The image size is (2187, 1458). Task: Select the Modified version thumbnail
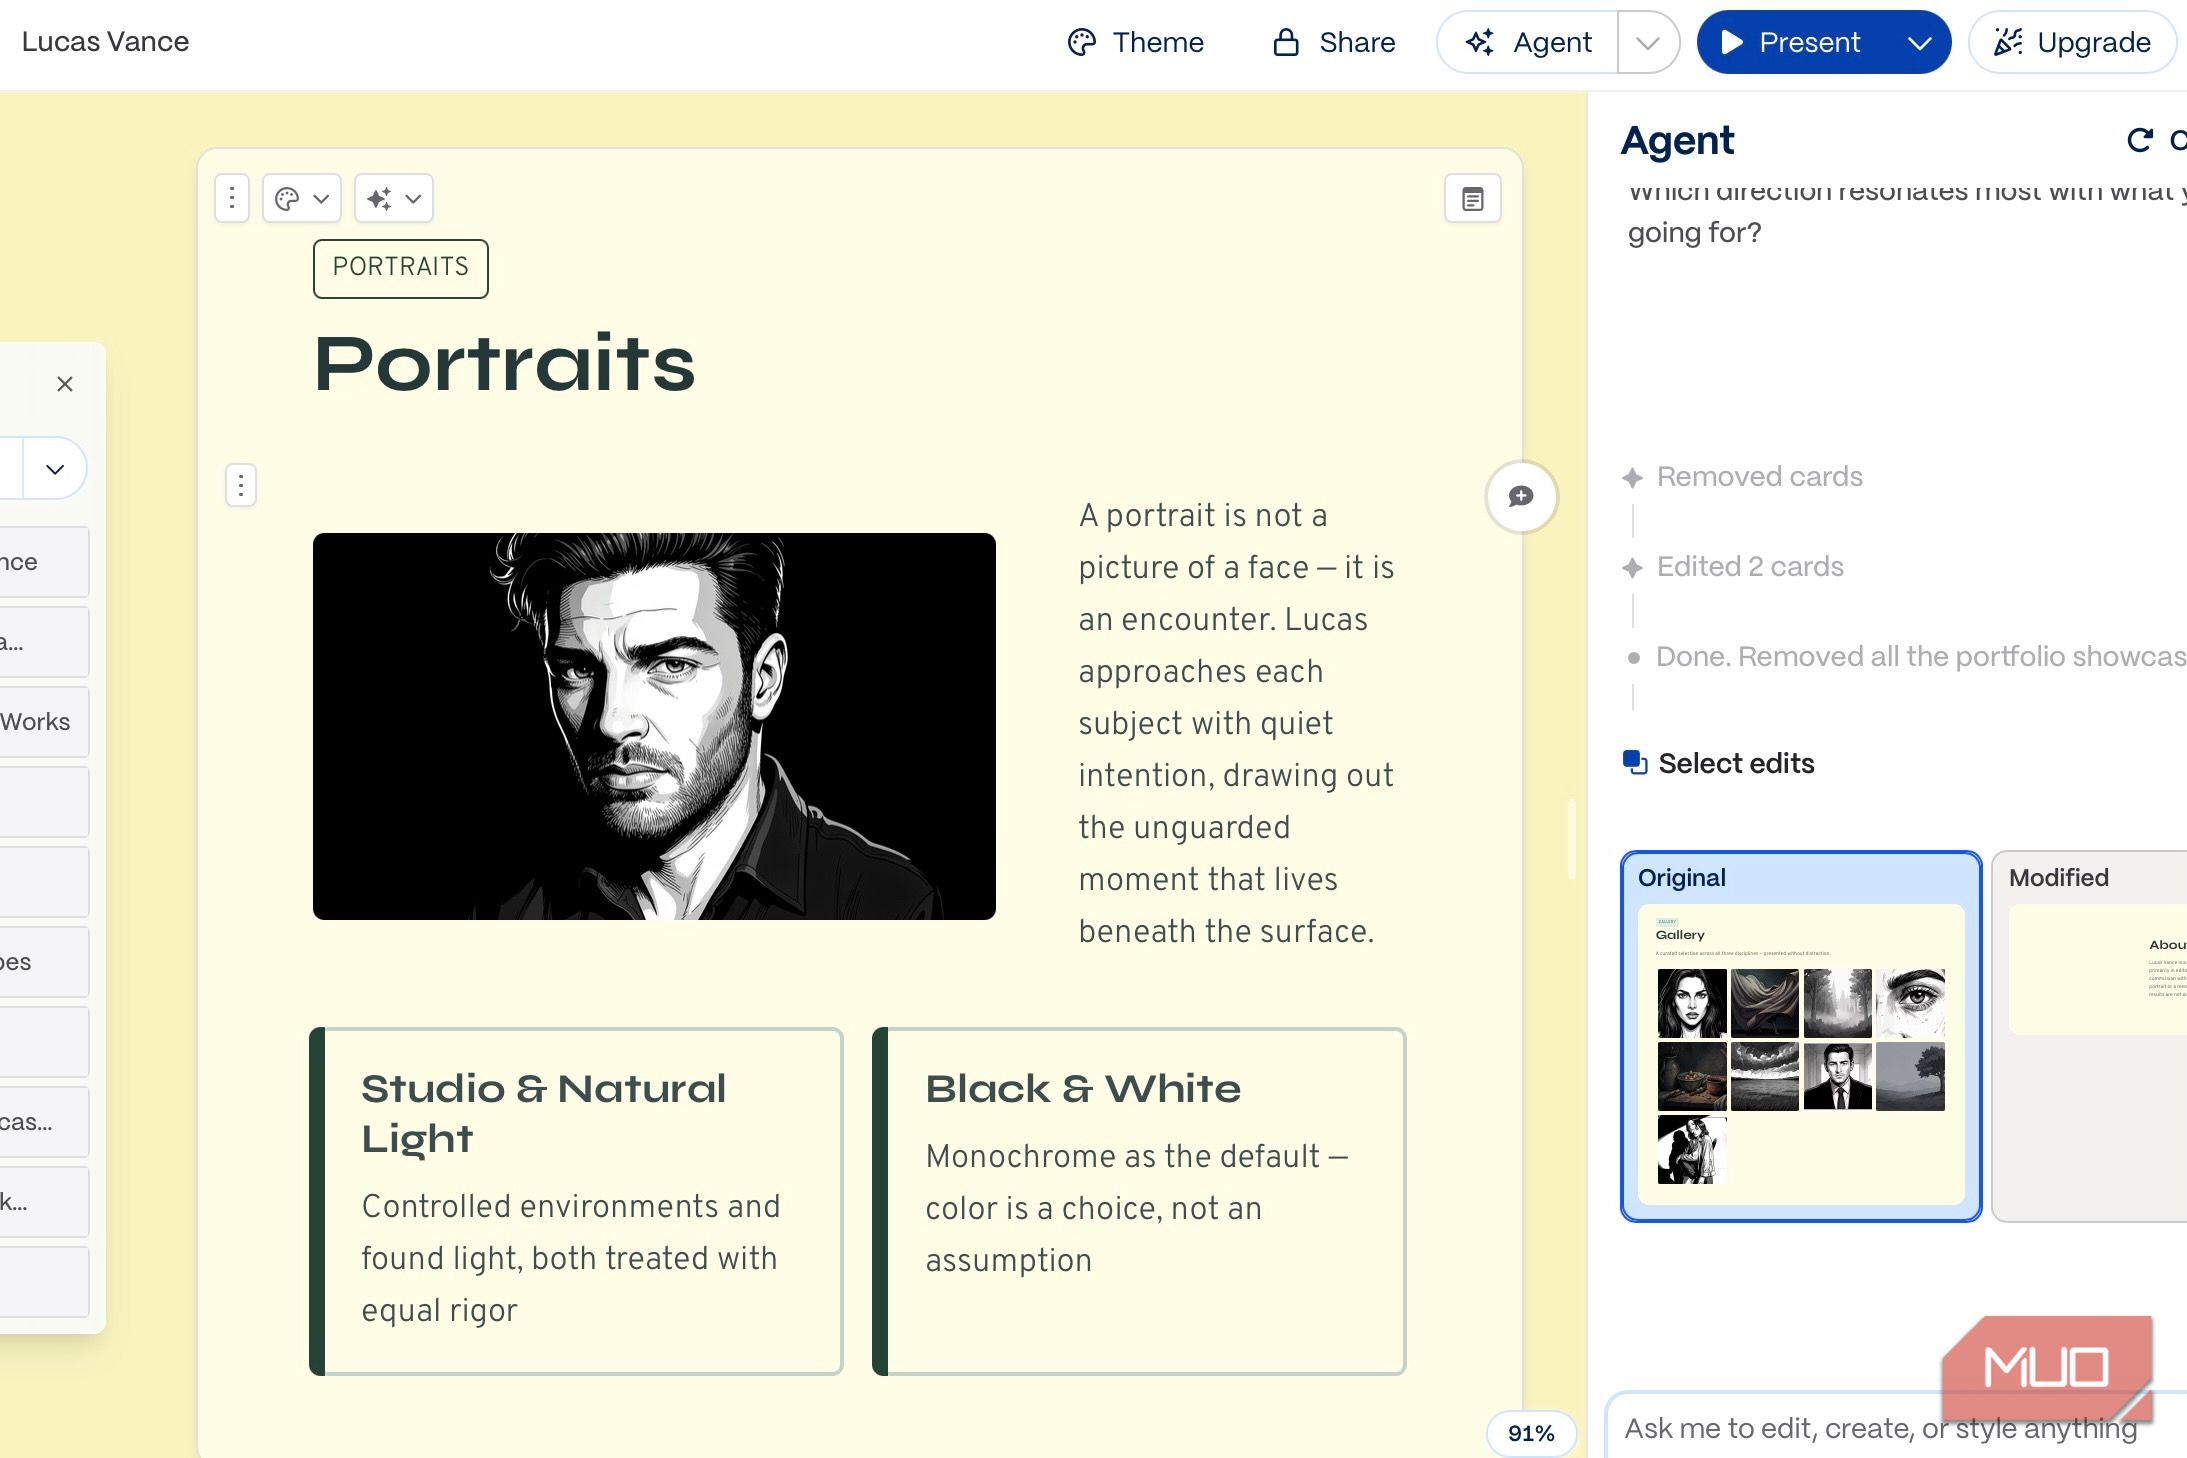pyautogui.click(x=2090, y=1036)
